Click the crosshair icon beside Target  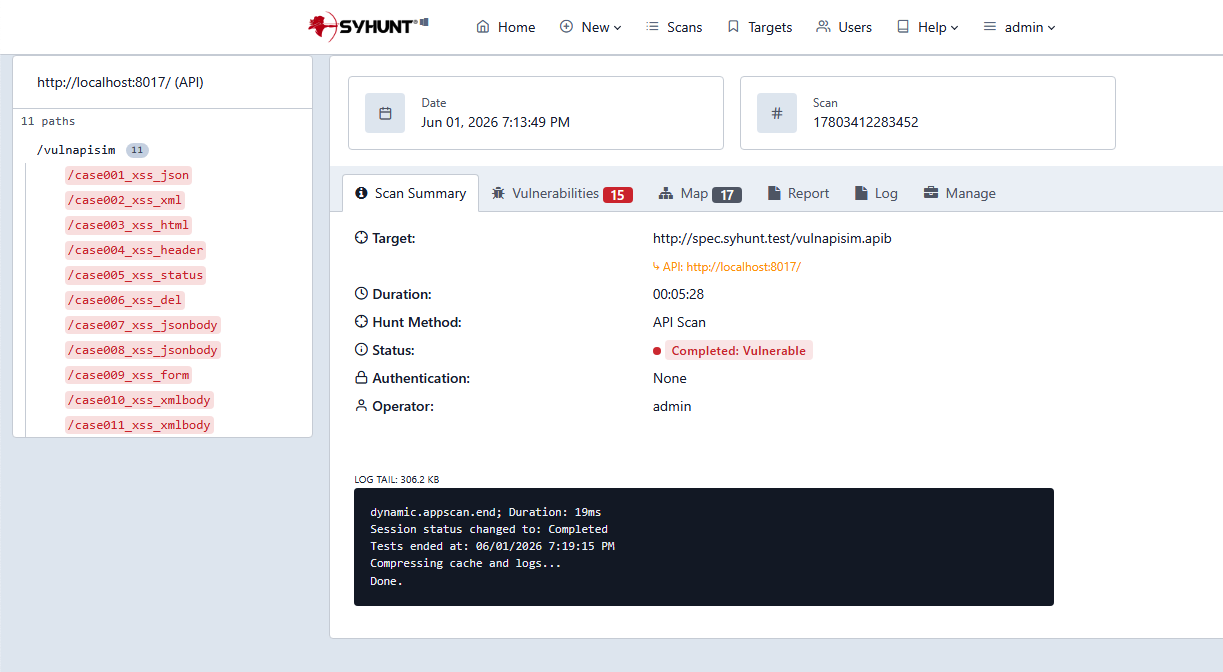click(x=361, y=238)
